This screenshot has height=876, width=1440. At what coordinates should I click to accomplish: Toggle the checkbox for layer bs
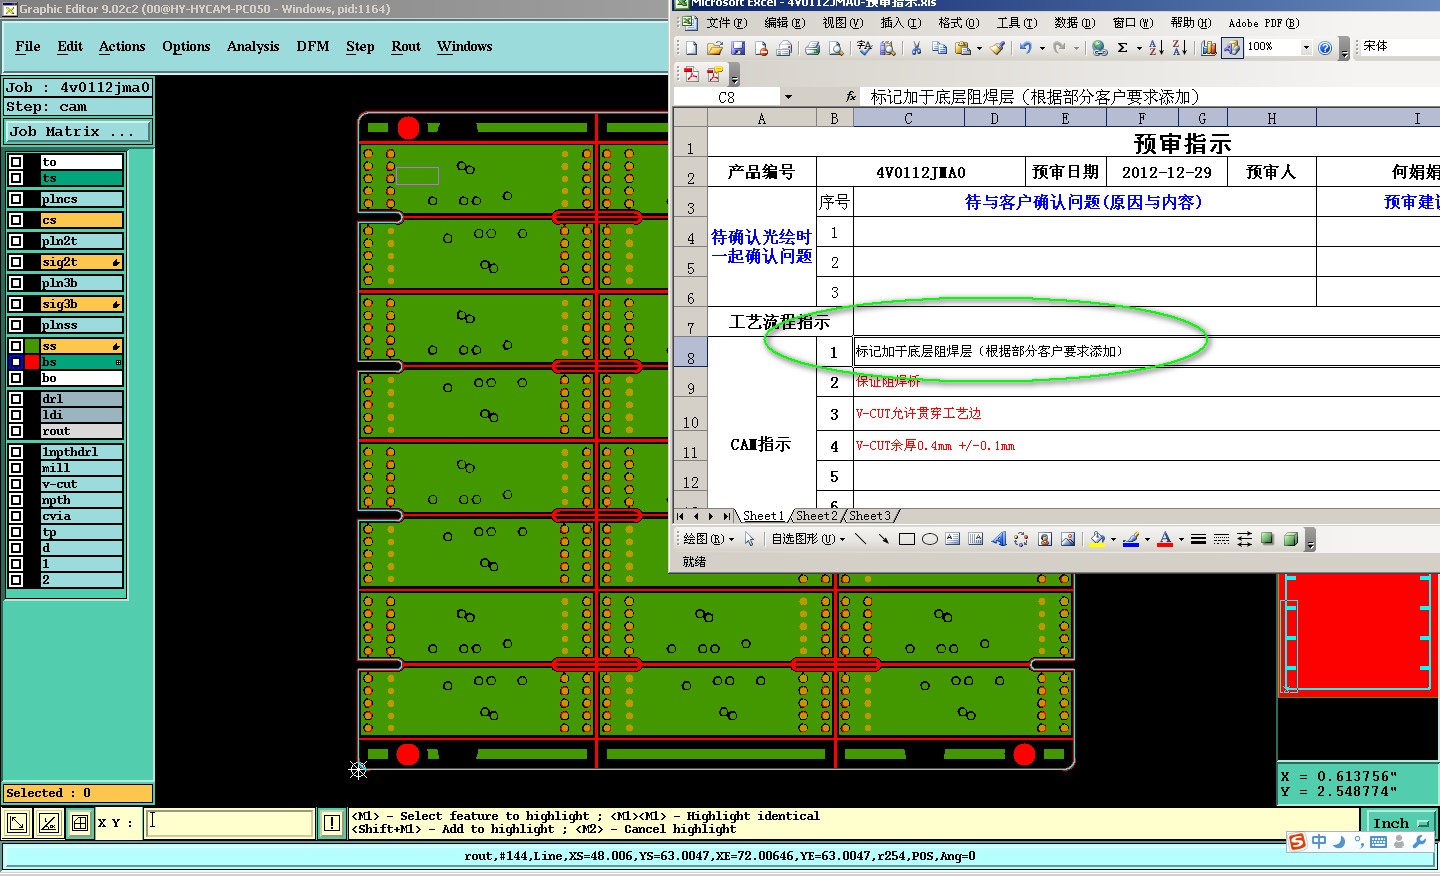click(x=16, y=362)
